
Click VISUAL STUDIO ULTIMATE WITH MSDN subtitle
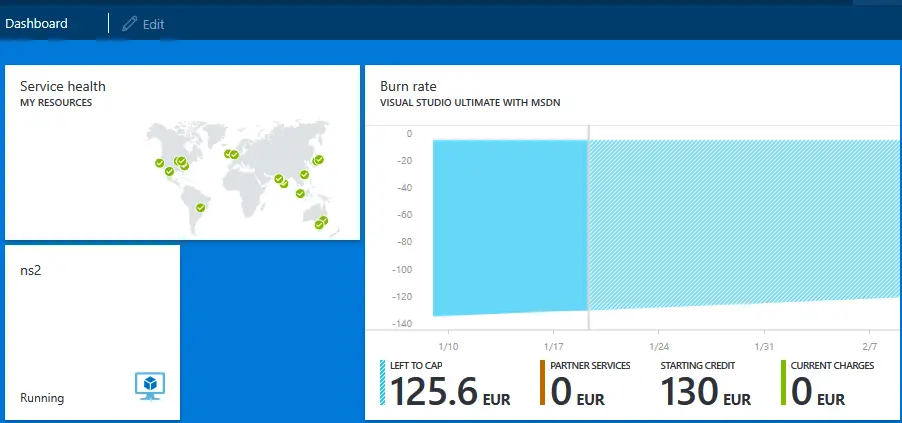point(470,103)
